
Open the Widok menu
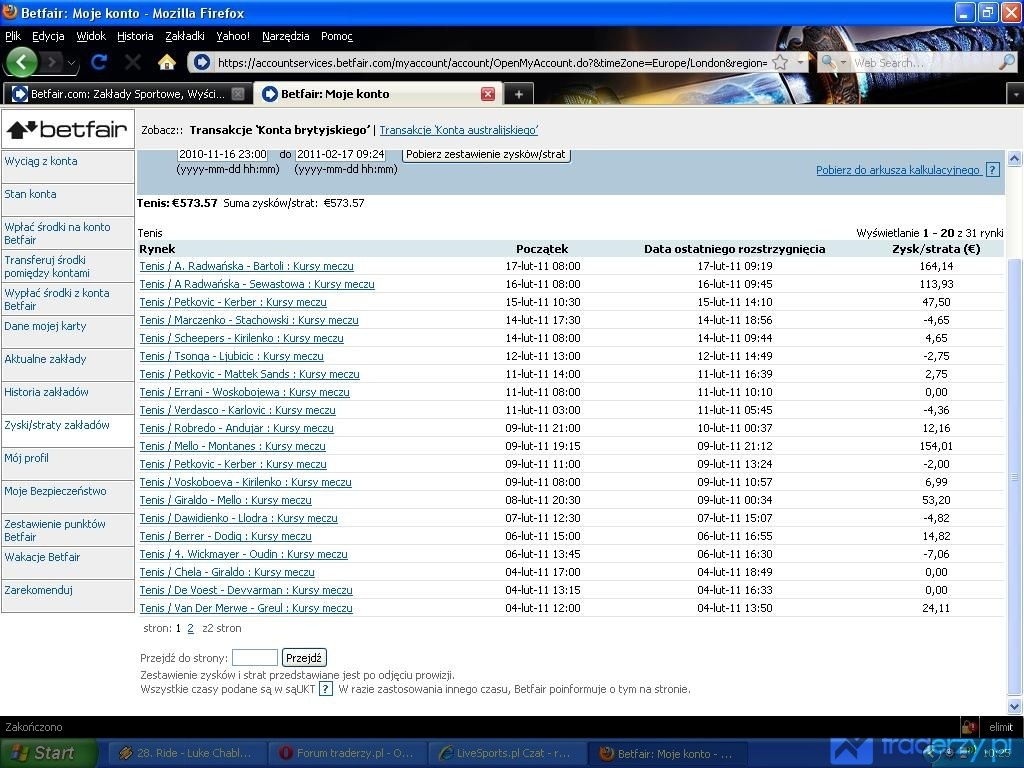tap(91, 36)
